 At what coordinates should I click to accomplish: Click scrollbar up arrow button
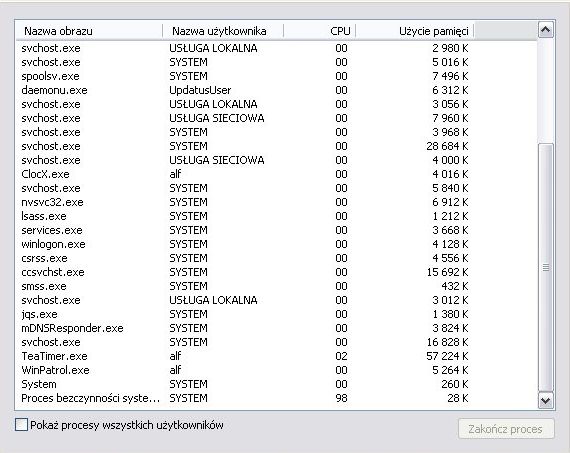[545, 30]
